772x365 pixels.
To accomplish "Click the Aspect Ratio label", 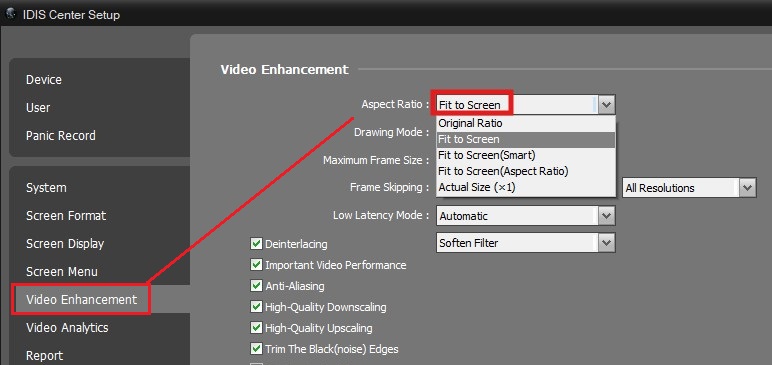I will click(395, 104).
